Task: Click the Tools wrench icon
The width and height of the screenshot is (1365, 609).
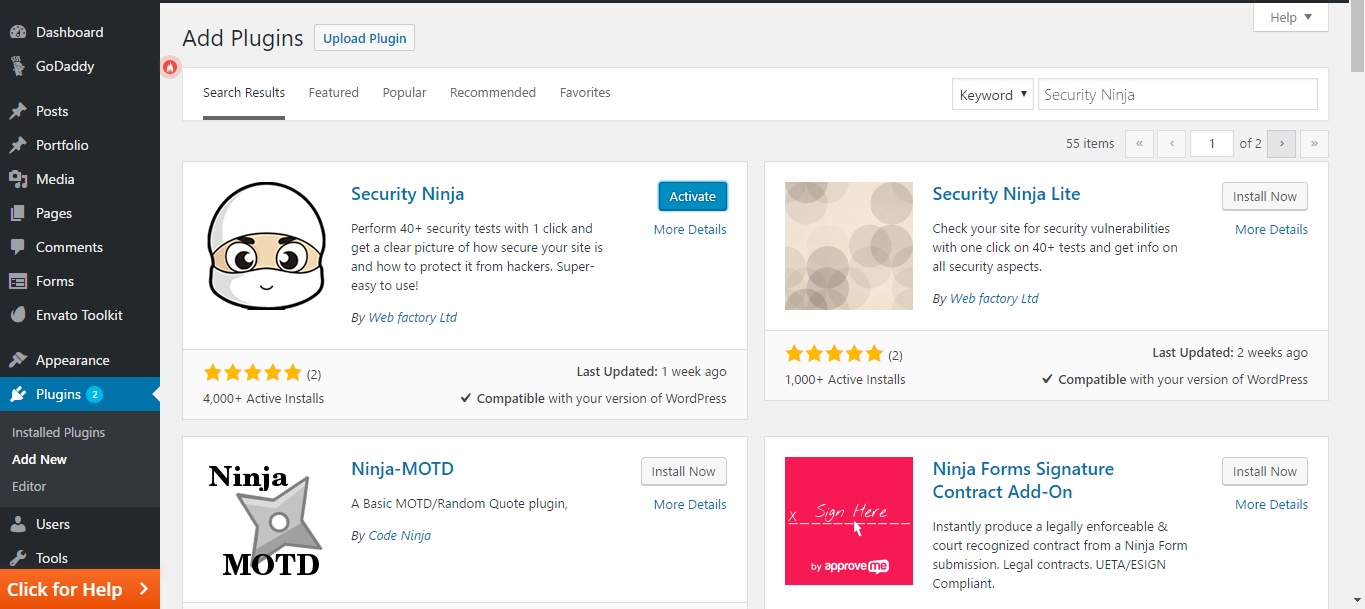Action: (18, 558)
